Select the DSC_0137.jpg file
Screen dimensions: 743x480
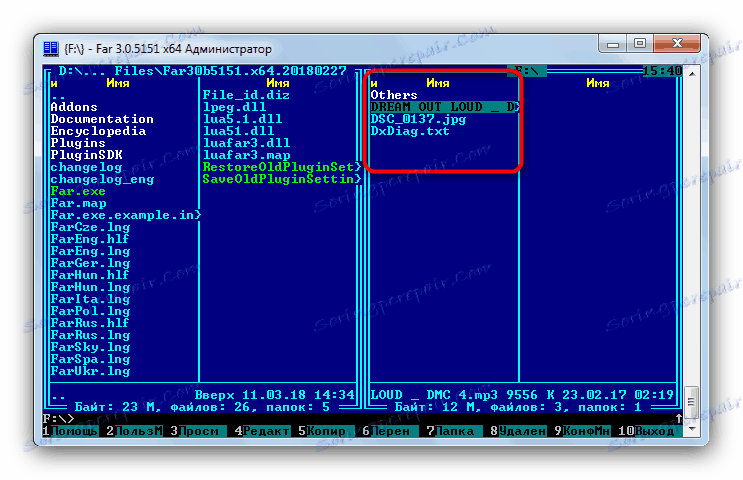[x=418, y=119]
